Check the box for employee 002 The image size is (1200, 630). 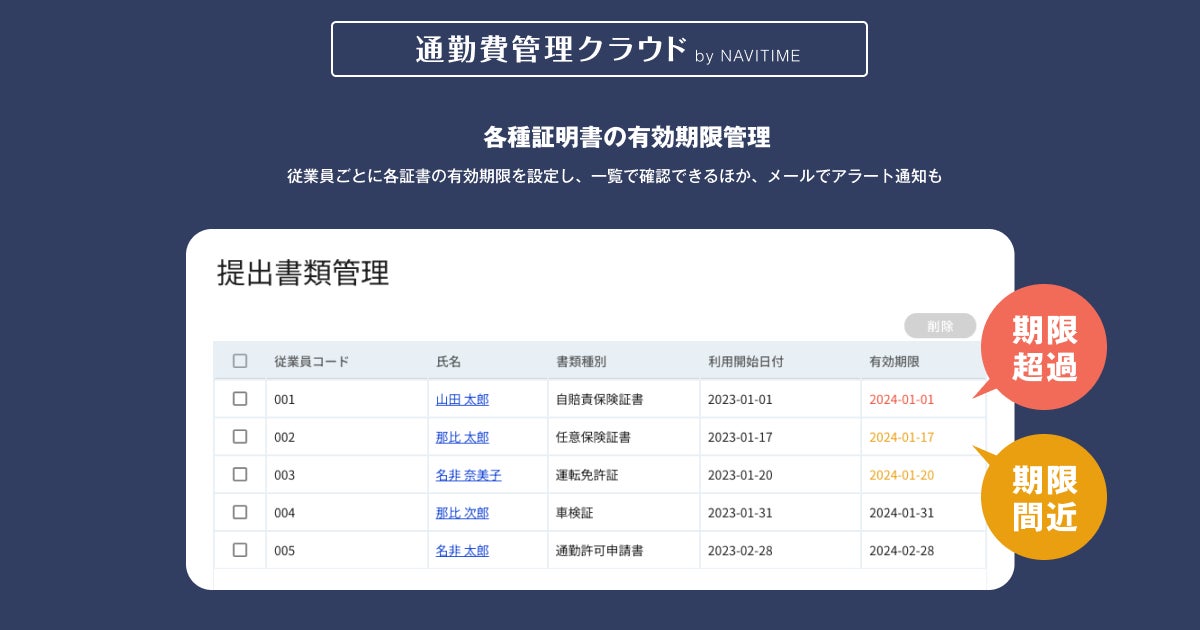240,437
